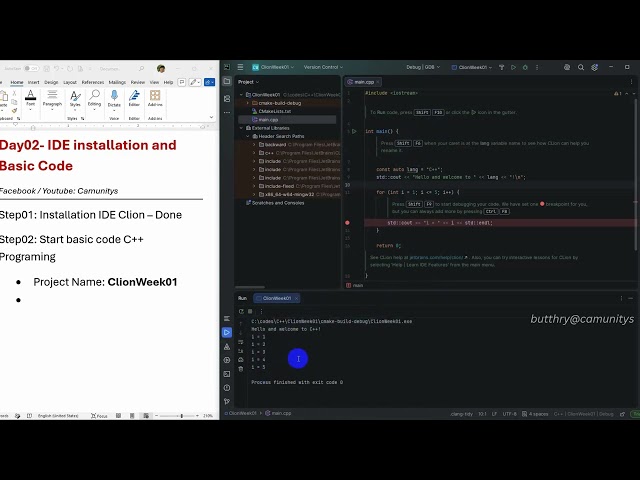This screenshot has width=640, height=480.
Task: Open the Terminal tool window icon
Action: click(227, 374)
